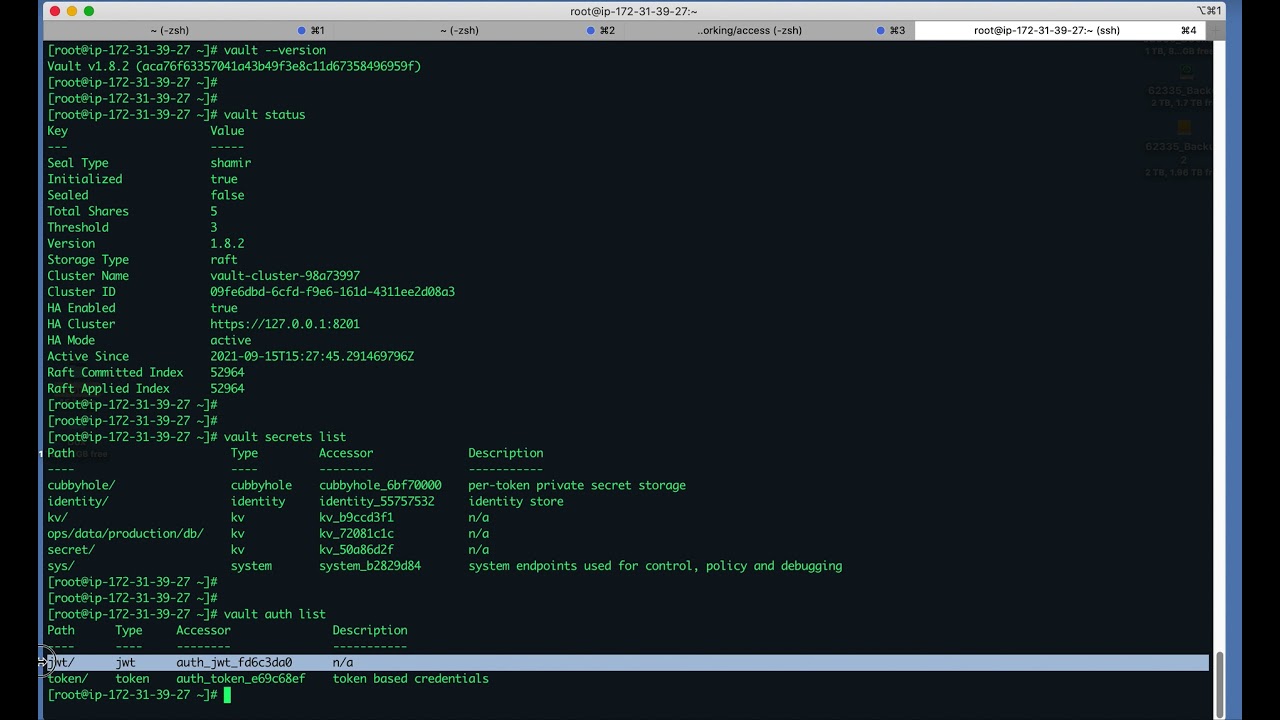Viewport: 1280px width, 720px height.
Task: Click the 'vault status' command text
Action: click(264, 114)
